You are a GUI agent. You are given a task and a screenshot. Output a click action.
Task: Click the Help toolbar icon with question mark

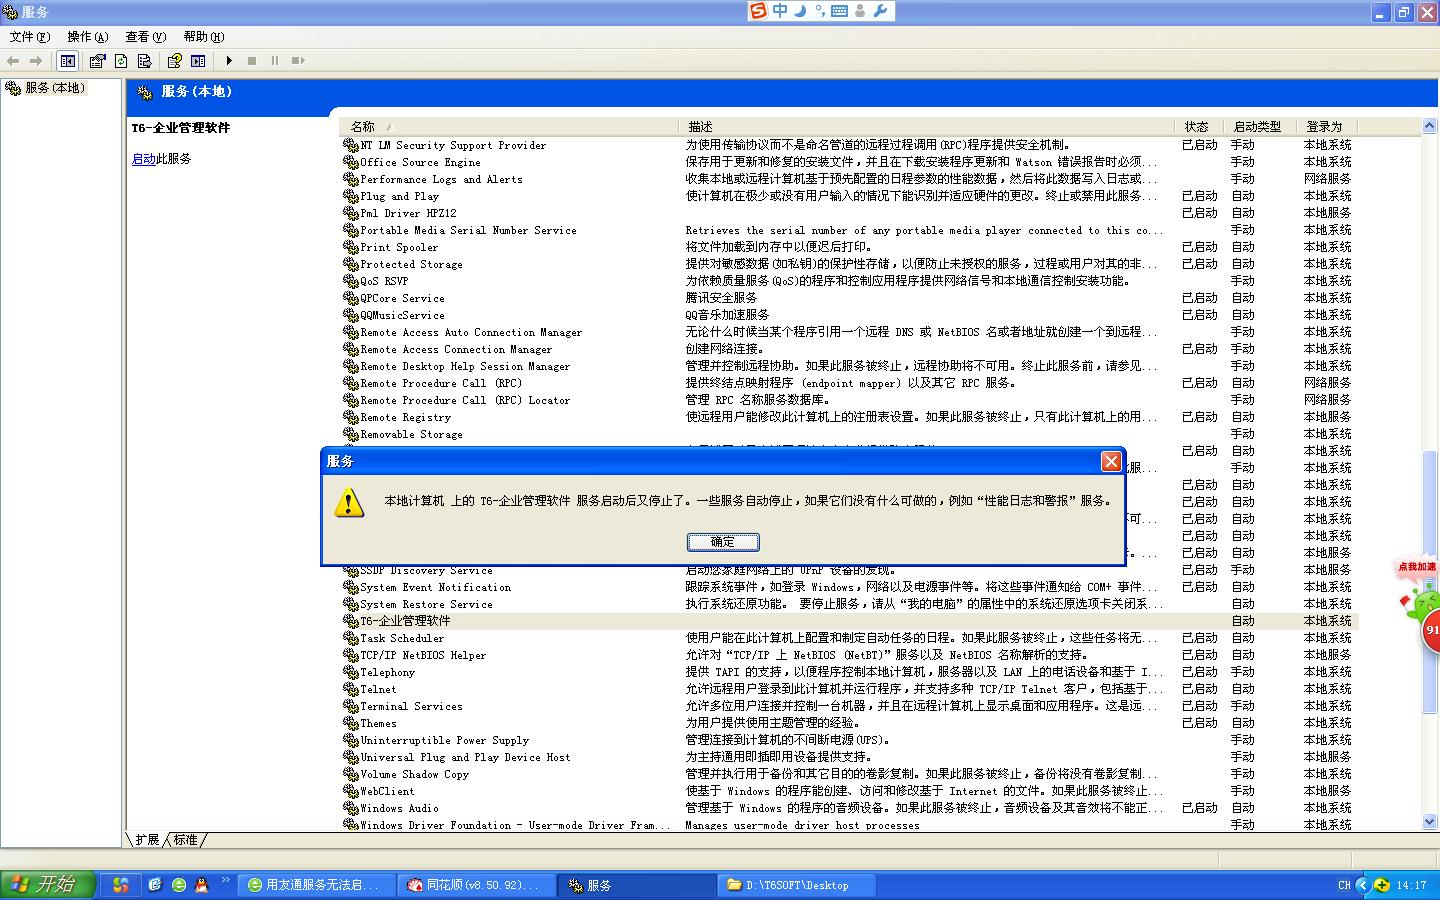pos(174,61)
